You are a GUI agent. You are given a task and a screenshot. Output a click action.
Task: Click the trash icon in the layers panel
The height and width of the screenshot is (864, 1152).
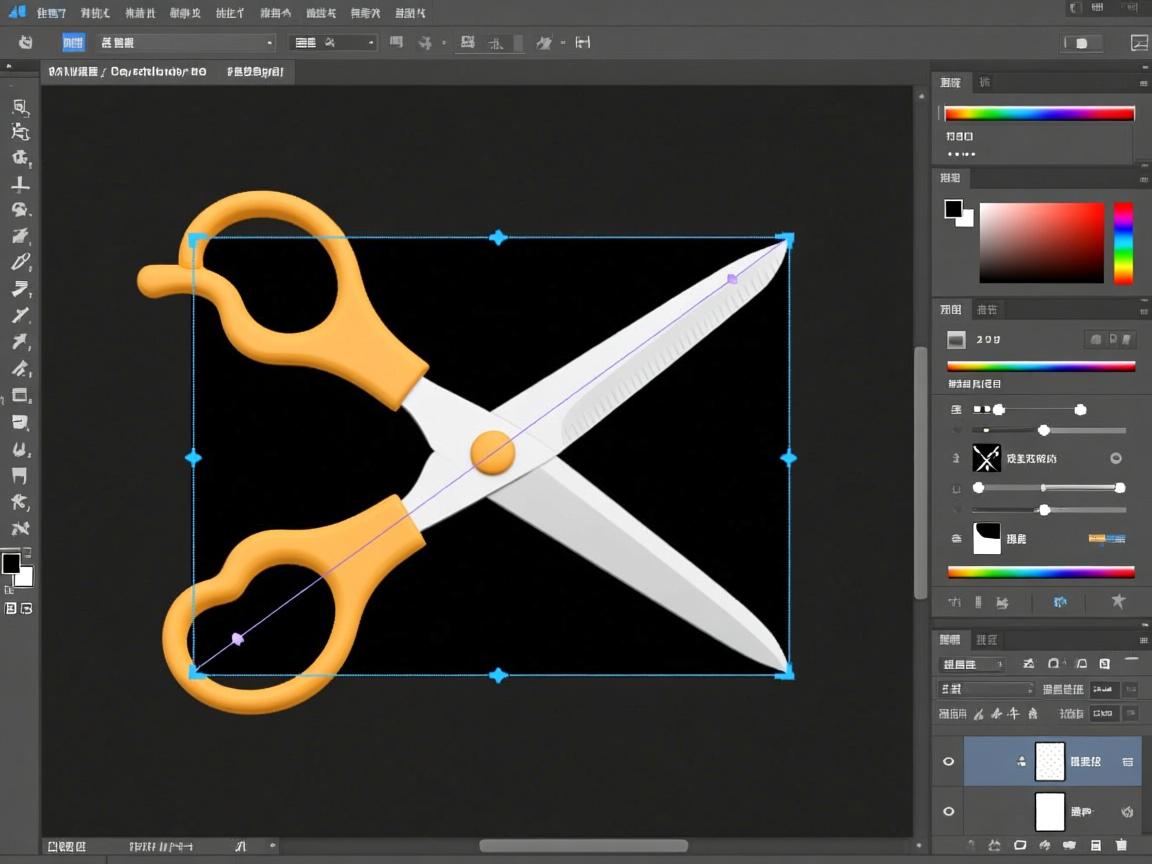pyautogui.click(x=1121, y=846)
